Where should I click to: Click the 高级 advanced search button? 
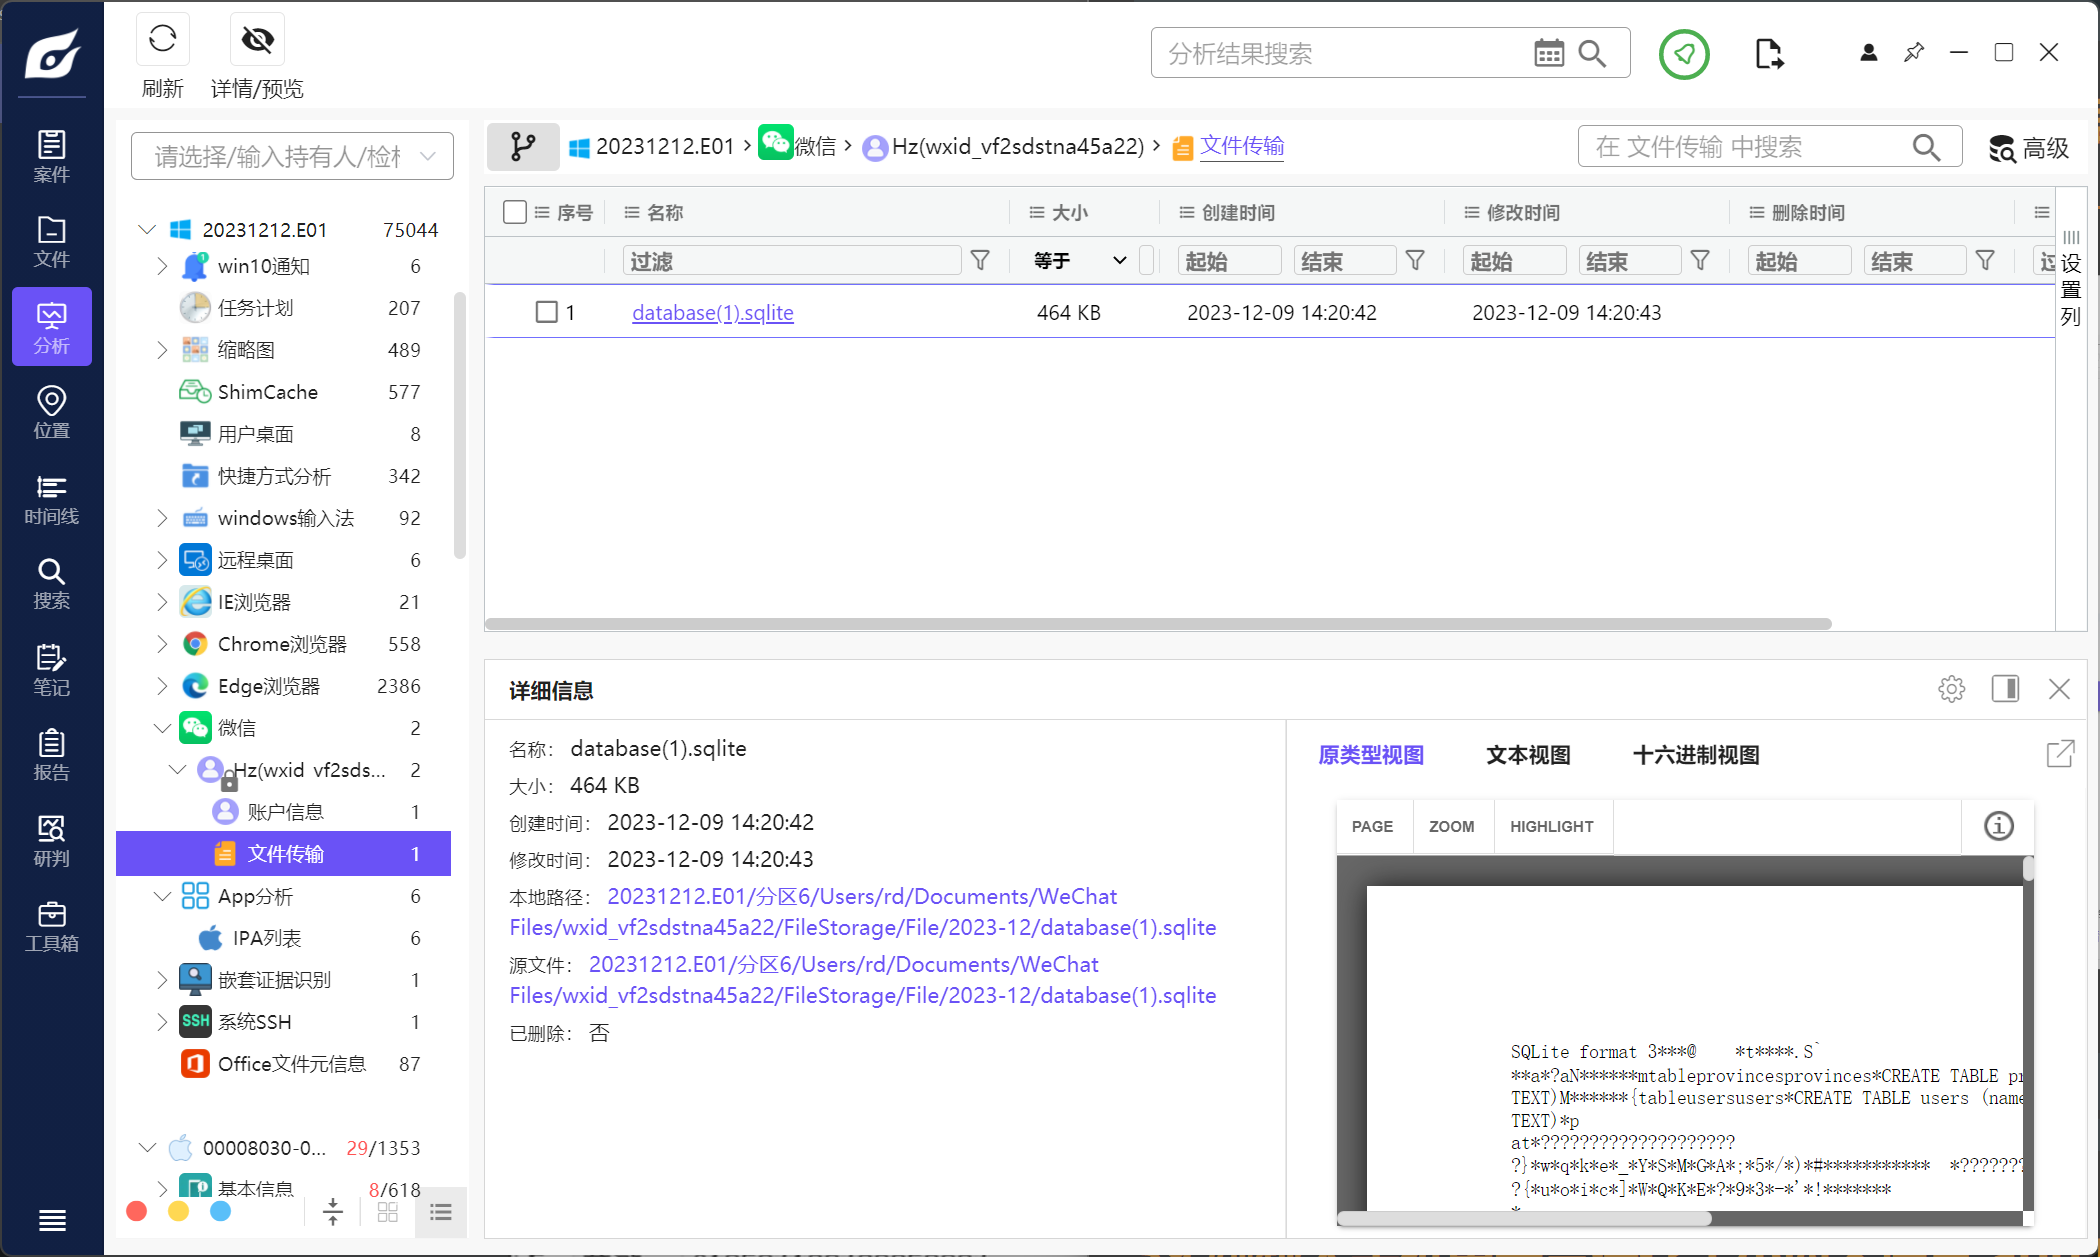[2028, 148]
